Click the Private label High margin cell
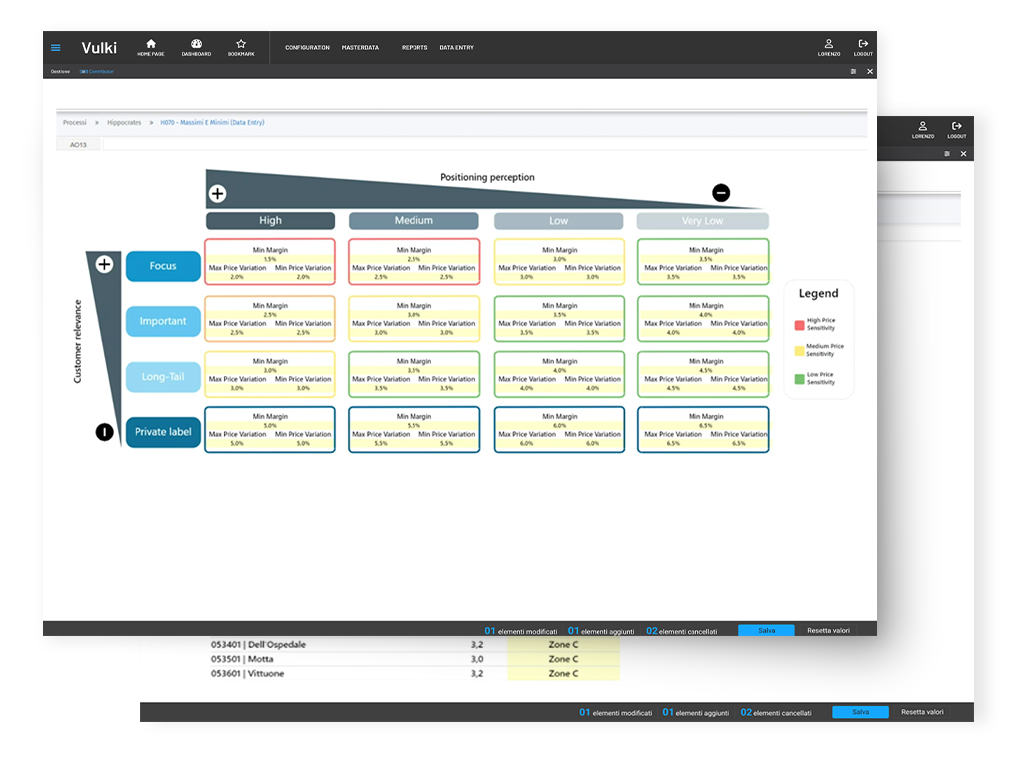The width and height of the screenshot is (1024, 780). 269,429
